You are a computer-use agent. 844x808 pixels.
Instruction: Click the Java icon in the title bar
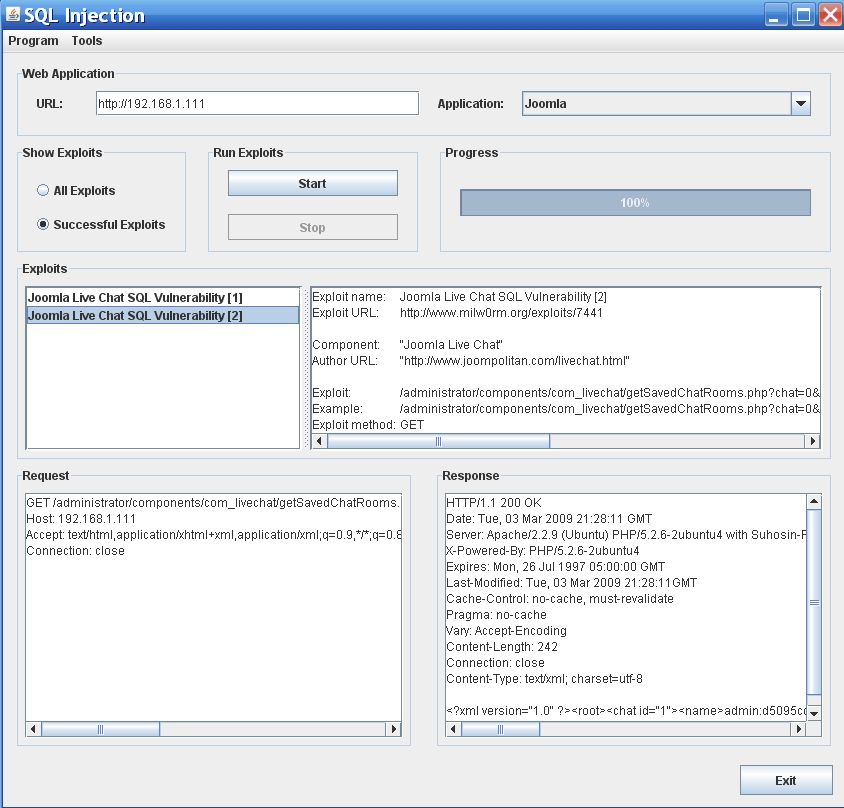click(12, 15)
